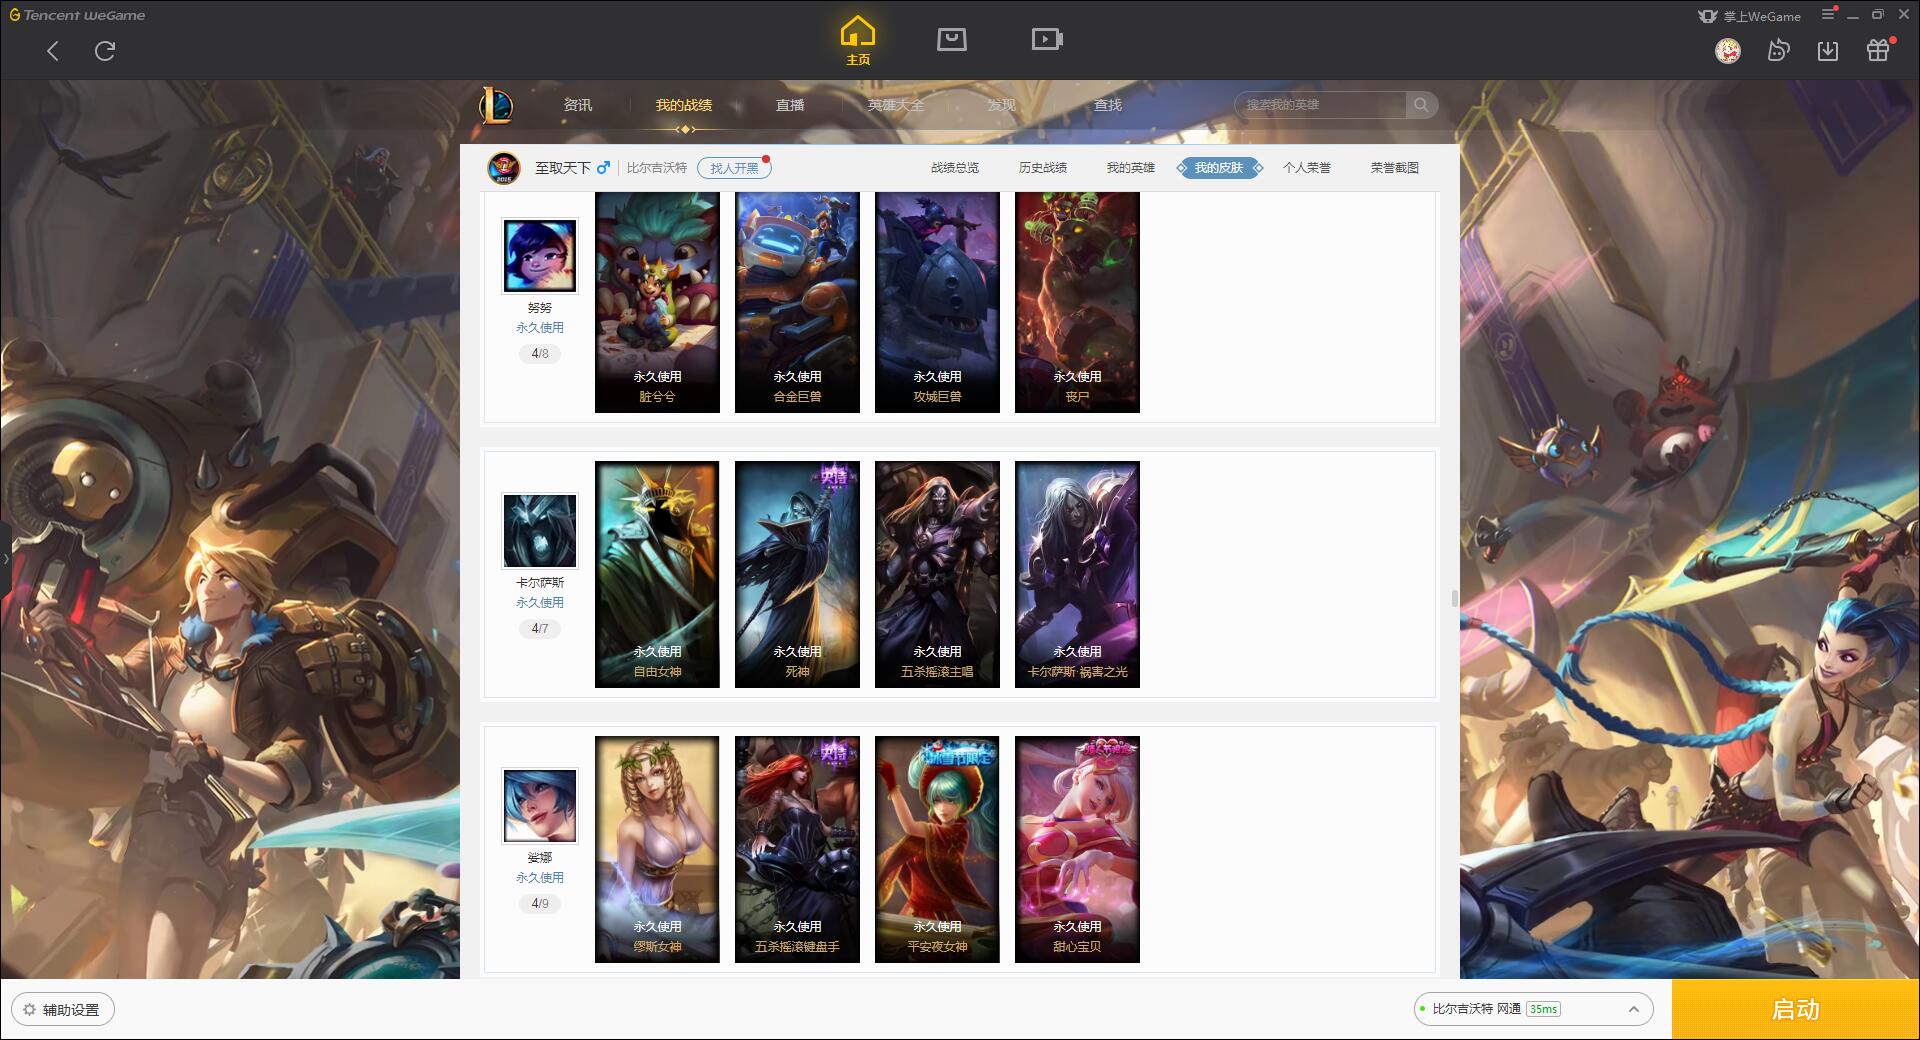Image resolution: width=1920 pixels, height=1040 pixels.
Task: Open the download manager icon
Action: click(1828, 50)
